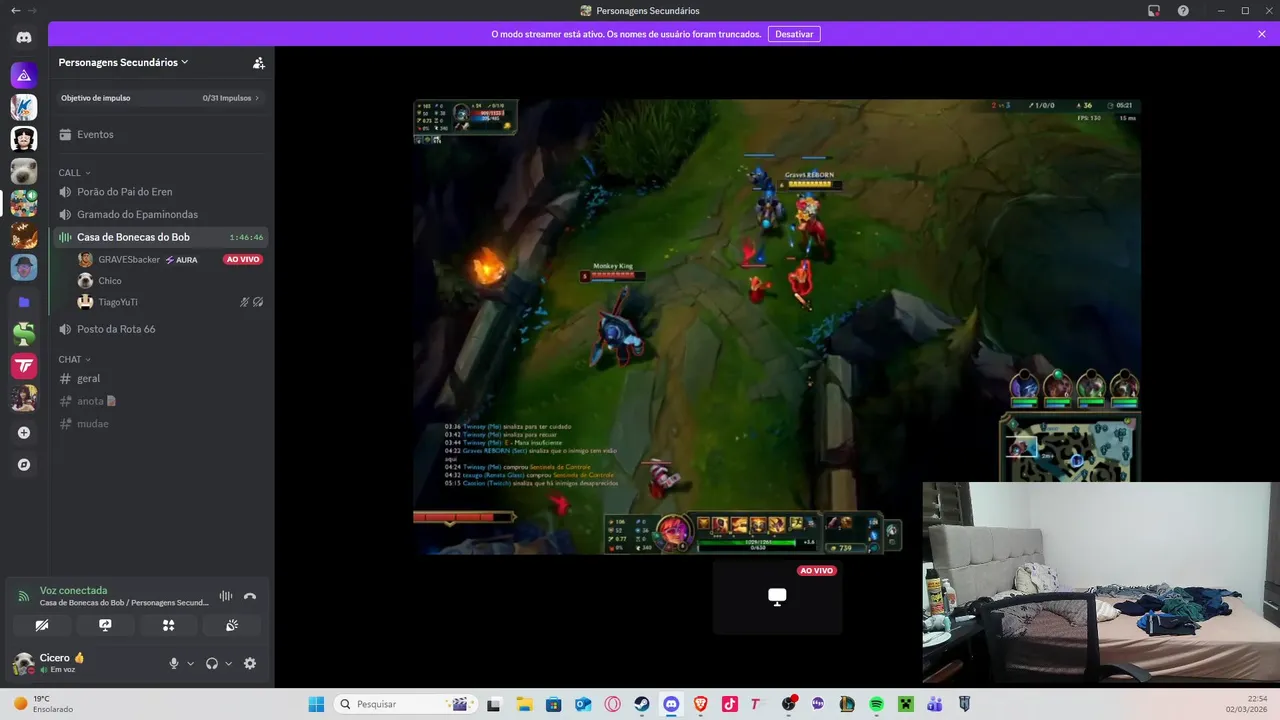Open Spotify from the taskbar
Image resolution: width=1280 pixels, height=720 pixels.
876,704
